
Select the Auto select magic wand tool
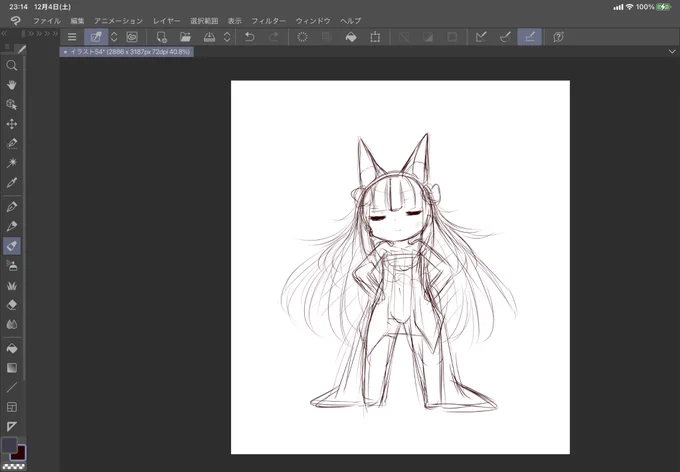point(12,163)
